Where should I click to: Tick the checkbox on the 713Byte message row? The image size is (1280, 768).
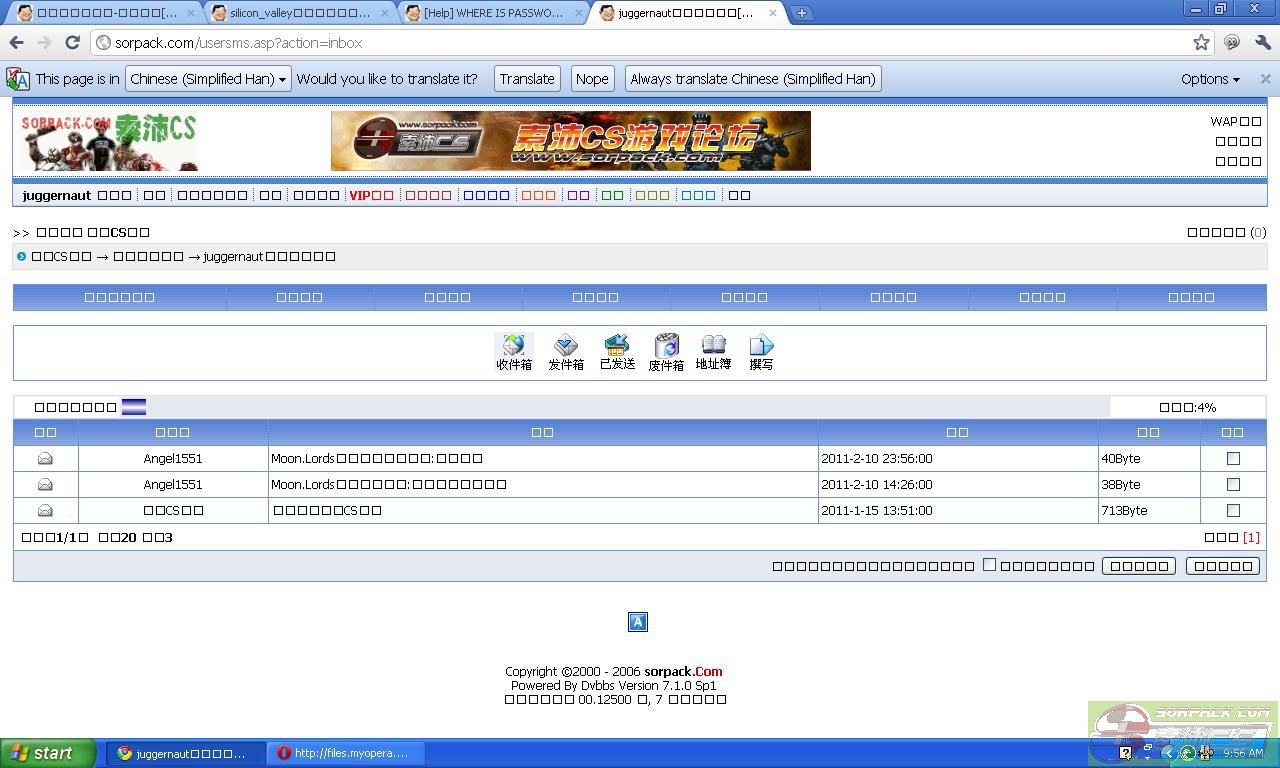point(1233,510)
